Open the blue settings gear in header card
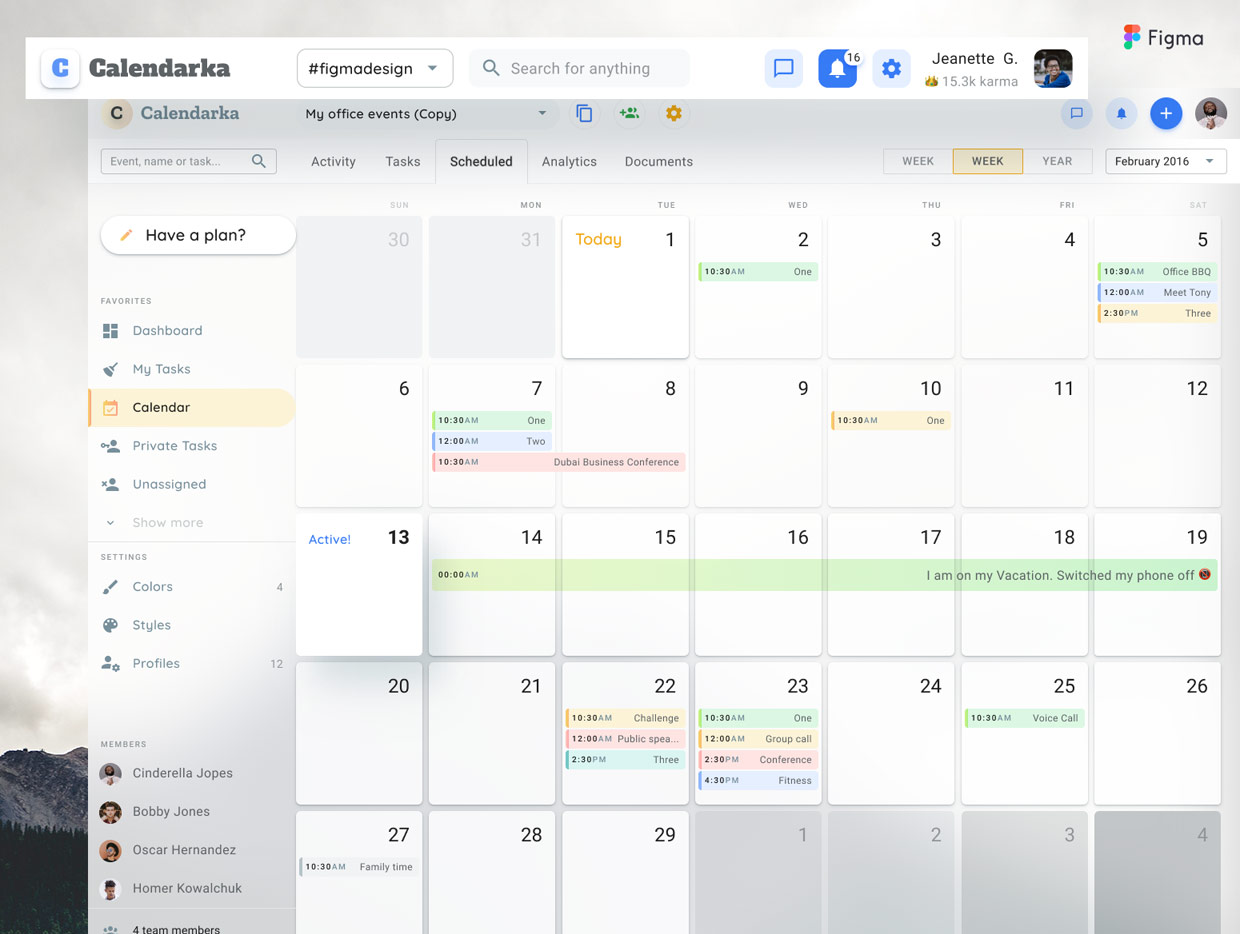The height and width of the screenshot is (934, 1240). [x=891, y=68]
